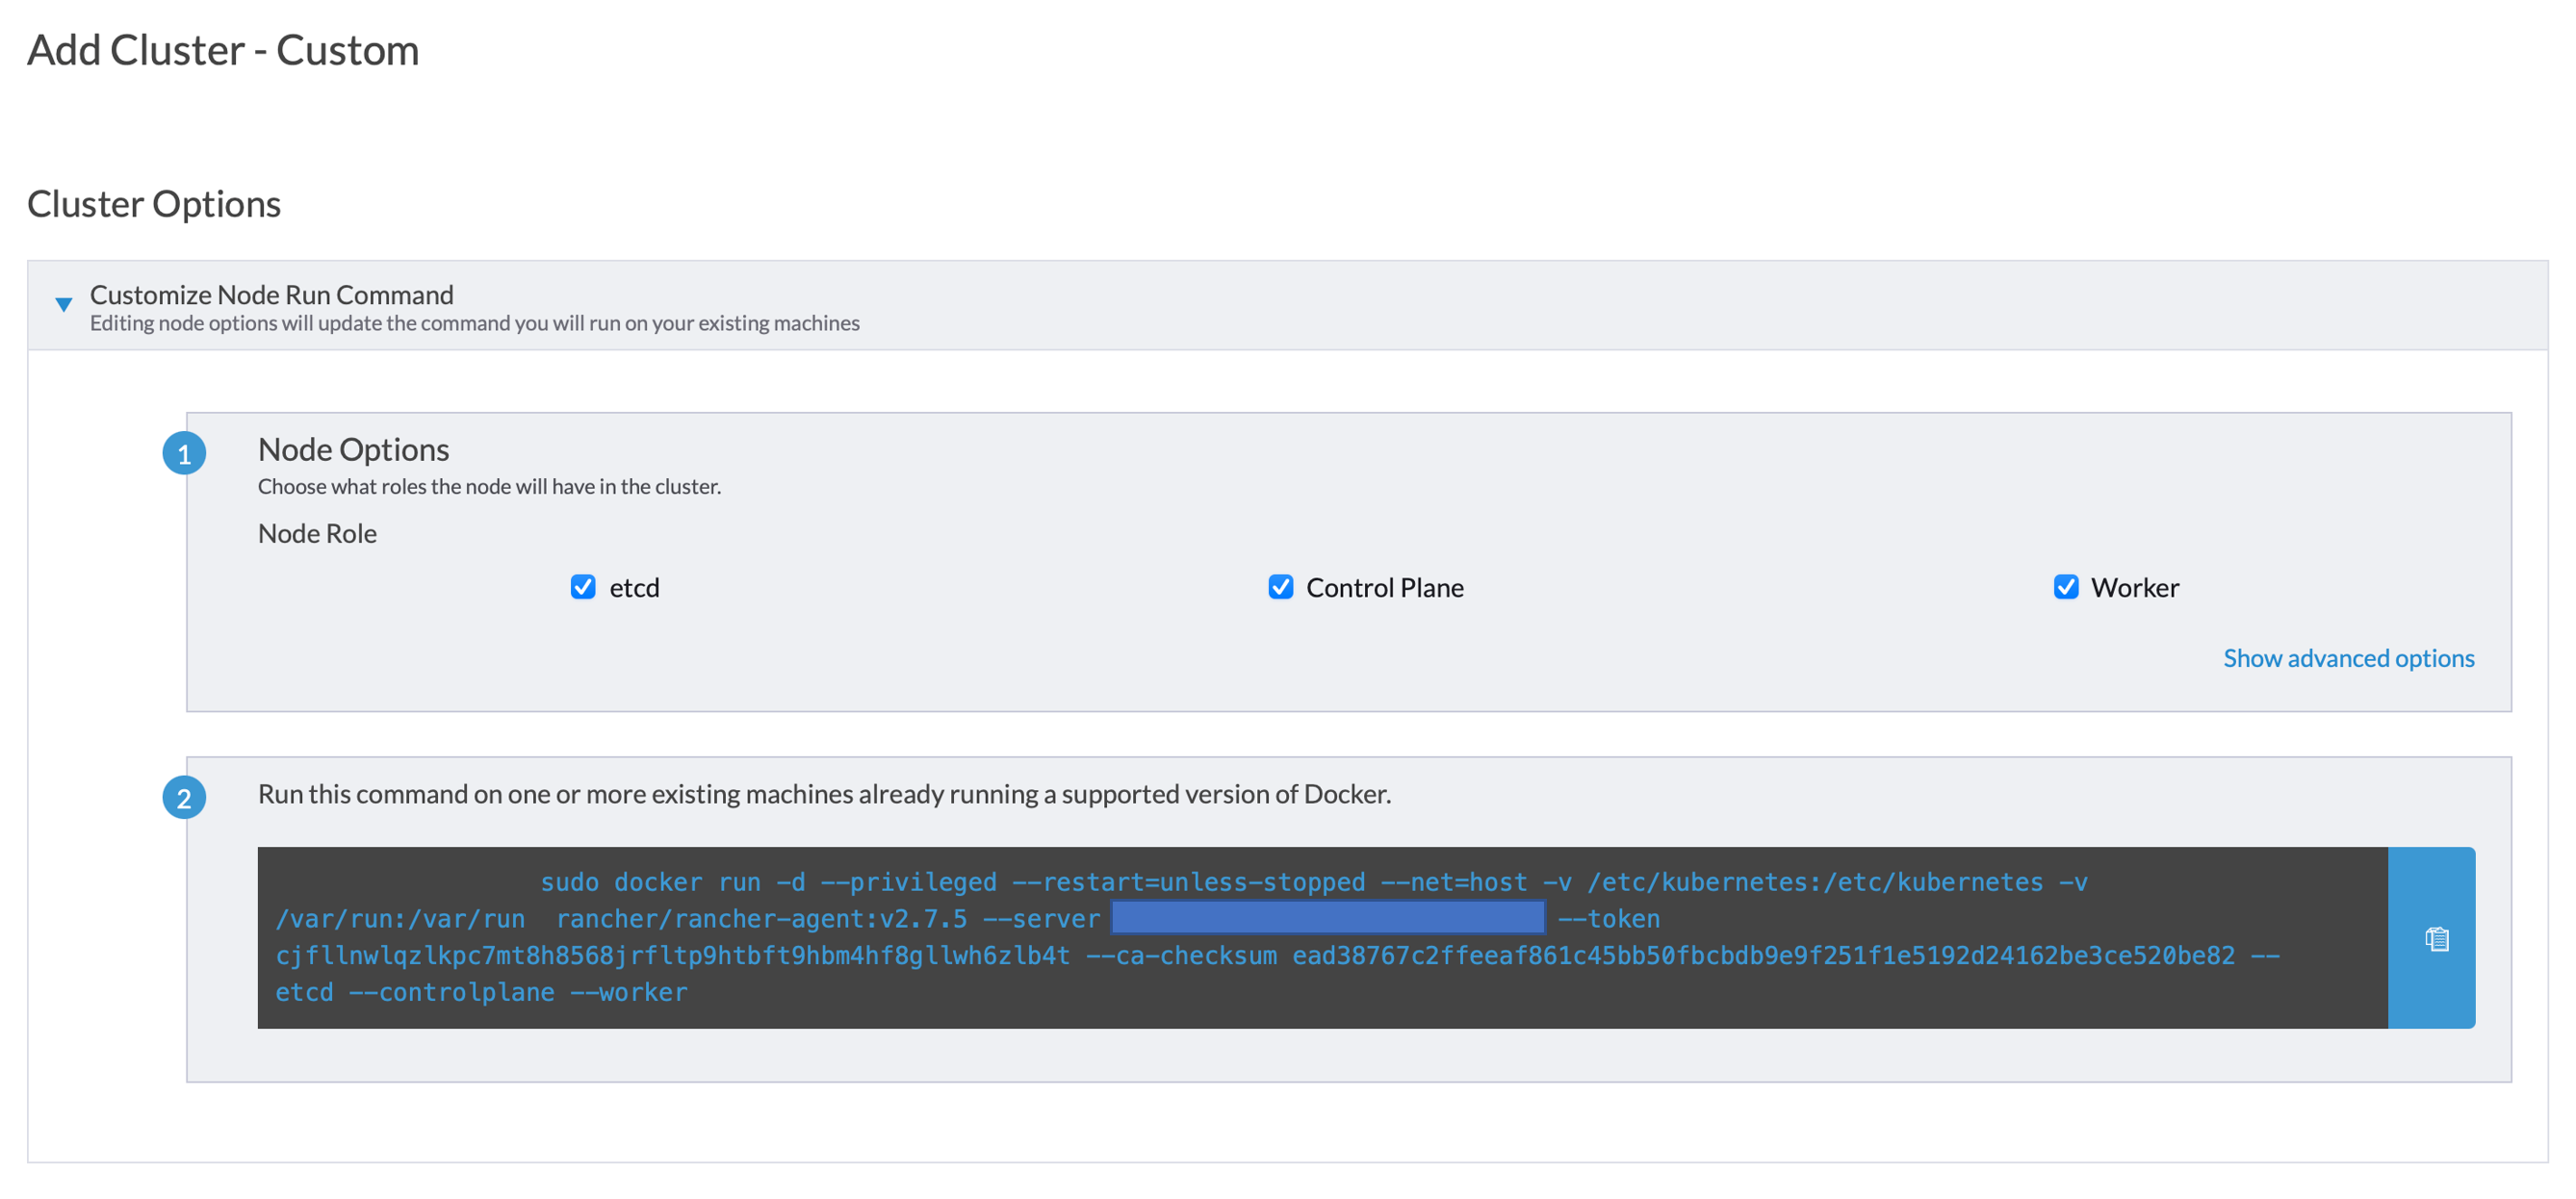Click the token string in the command

(672, 955)
